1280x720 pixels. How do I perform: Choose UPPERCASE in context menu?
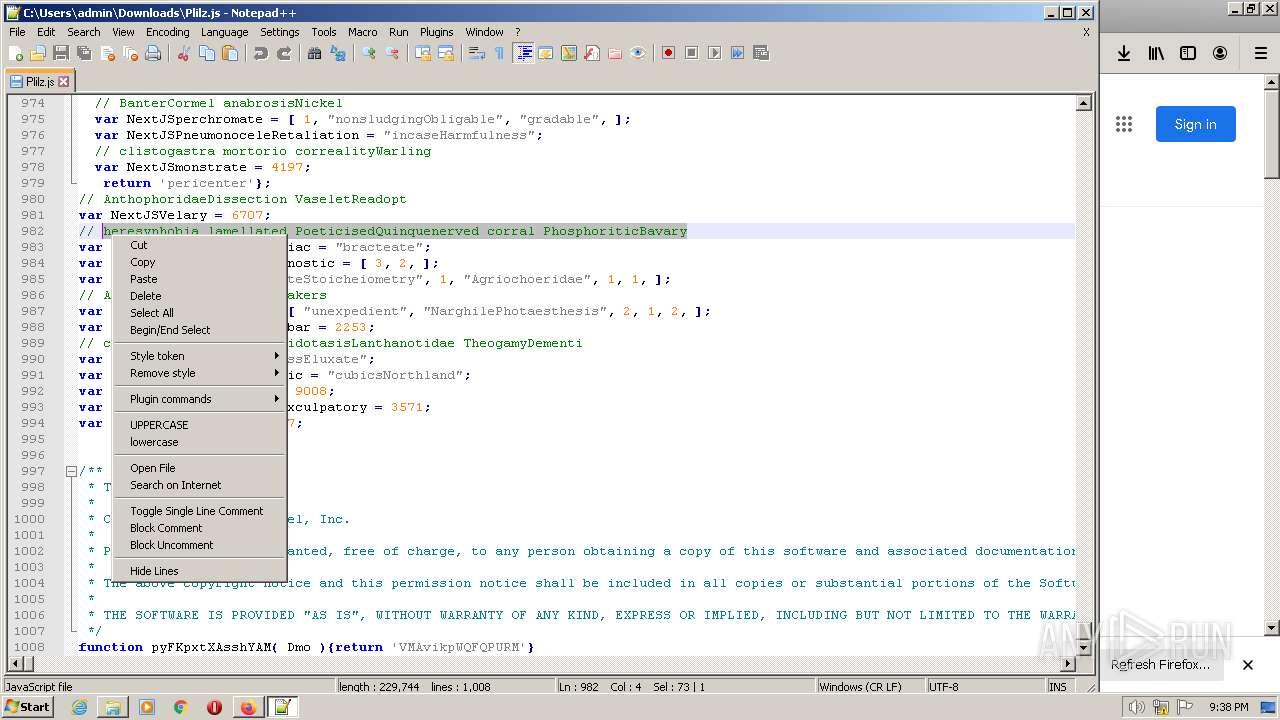(199, 425)
